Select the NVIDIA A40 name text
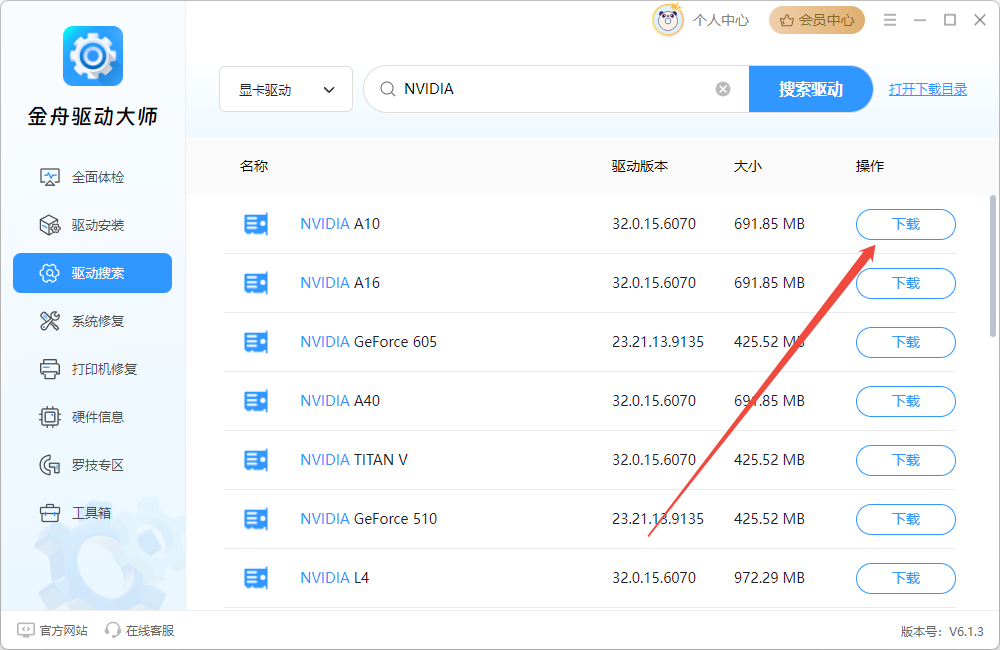Screen dimensions: 1000x650 [x=340, y=401]
